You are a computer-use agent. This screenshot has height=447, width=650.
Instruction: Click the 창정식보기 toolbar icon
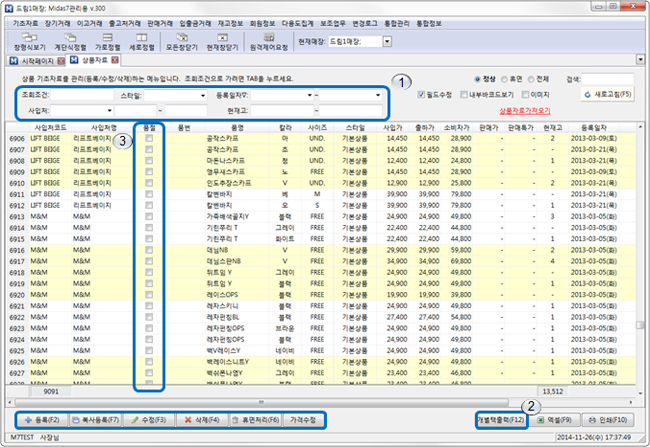(x=30, y=42)
